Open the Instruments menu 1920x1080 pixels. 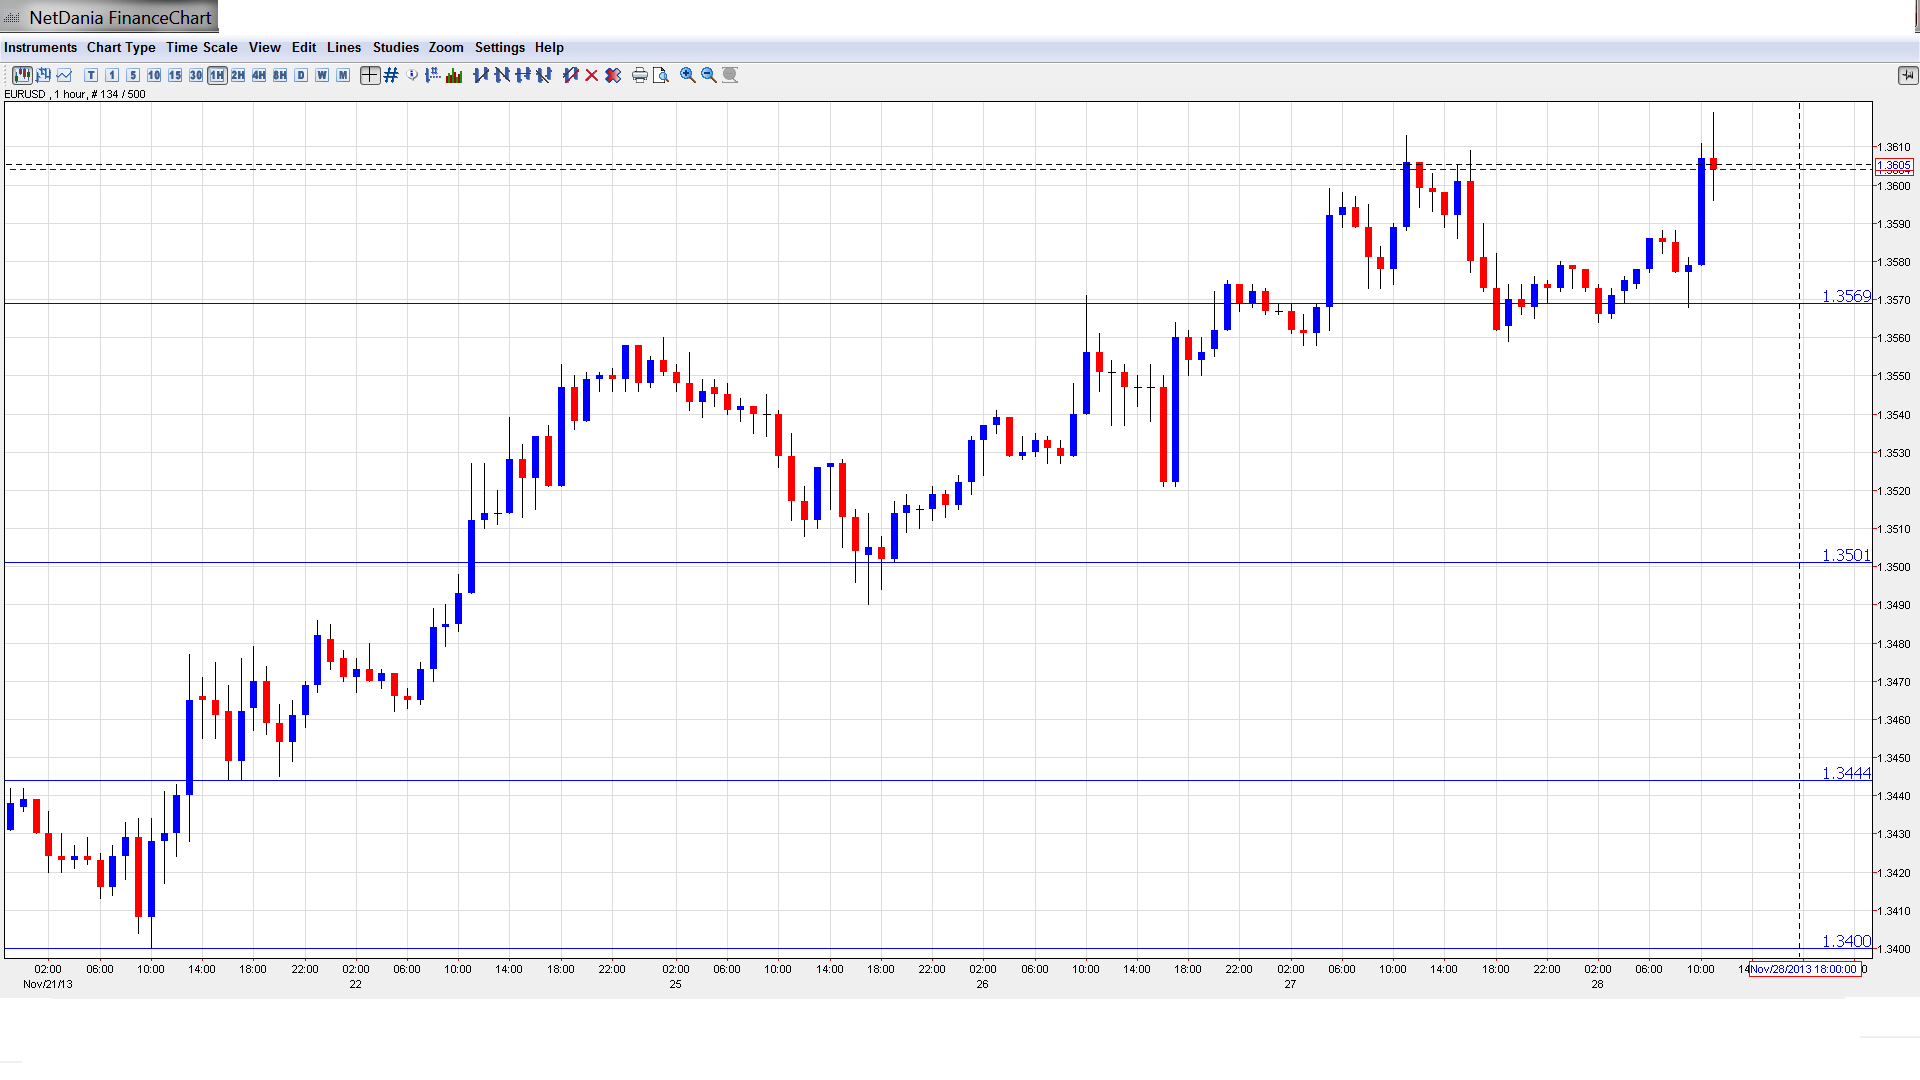pos(40,47)
